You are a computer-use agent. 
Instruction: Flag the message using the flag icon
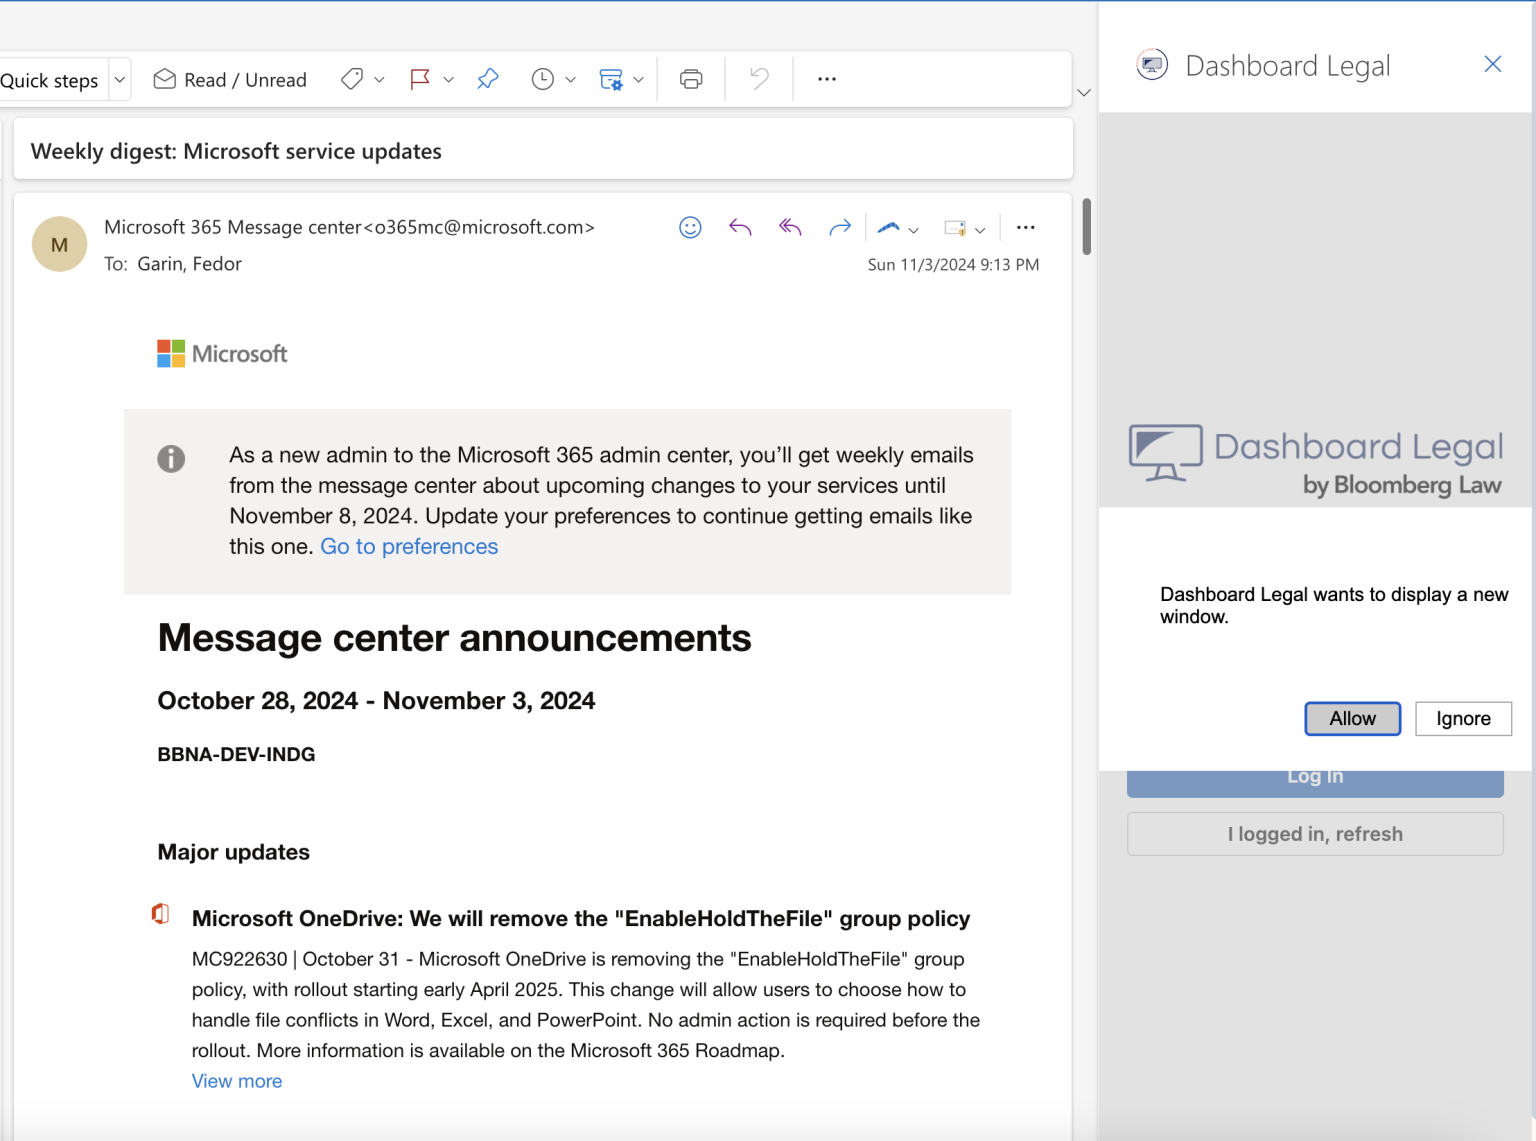click(x=421, y=78)
